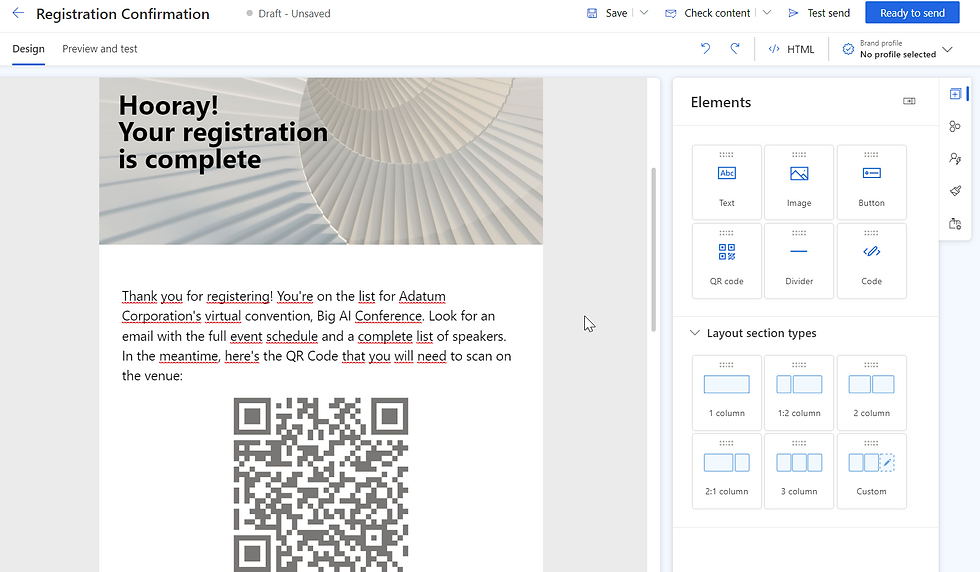The height and width of the screenshot is (572, 980).
Task: Click the Save text button
Action: (x=616, y=13)
